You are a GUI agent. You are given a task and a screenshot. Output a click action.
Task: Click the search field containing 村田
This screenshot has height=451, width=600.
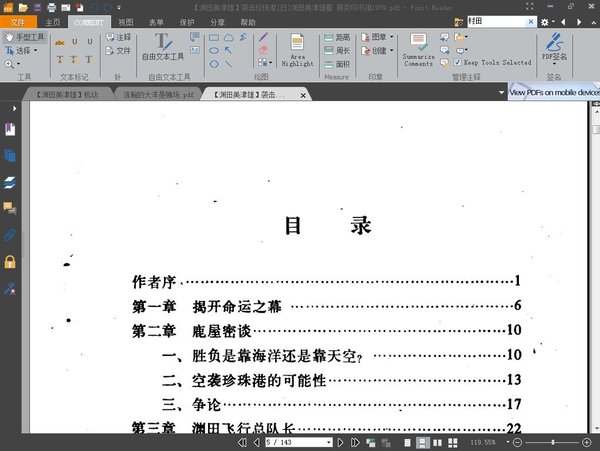point(497,22)
